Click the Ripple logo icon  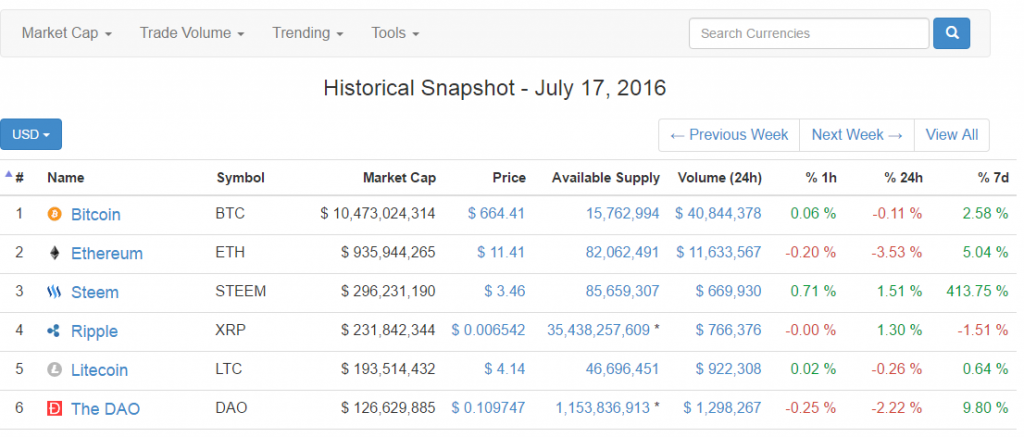(x=54, y=331)
